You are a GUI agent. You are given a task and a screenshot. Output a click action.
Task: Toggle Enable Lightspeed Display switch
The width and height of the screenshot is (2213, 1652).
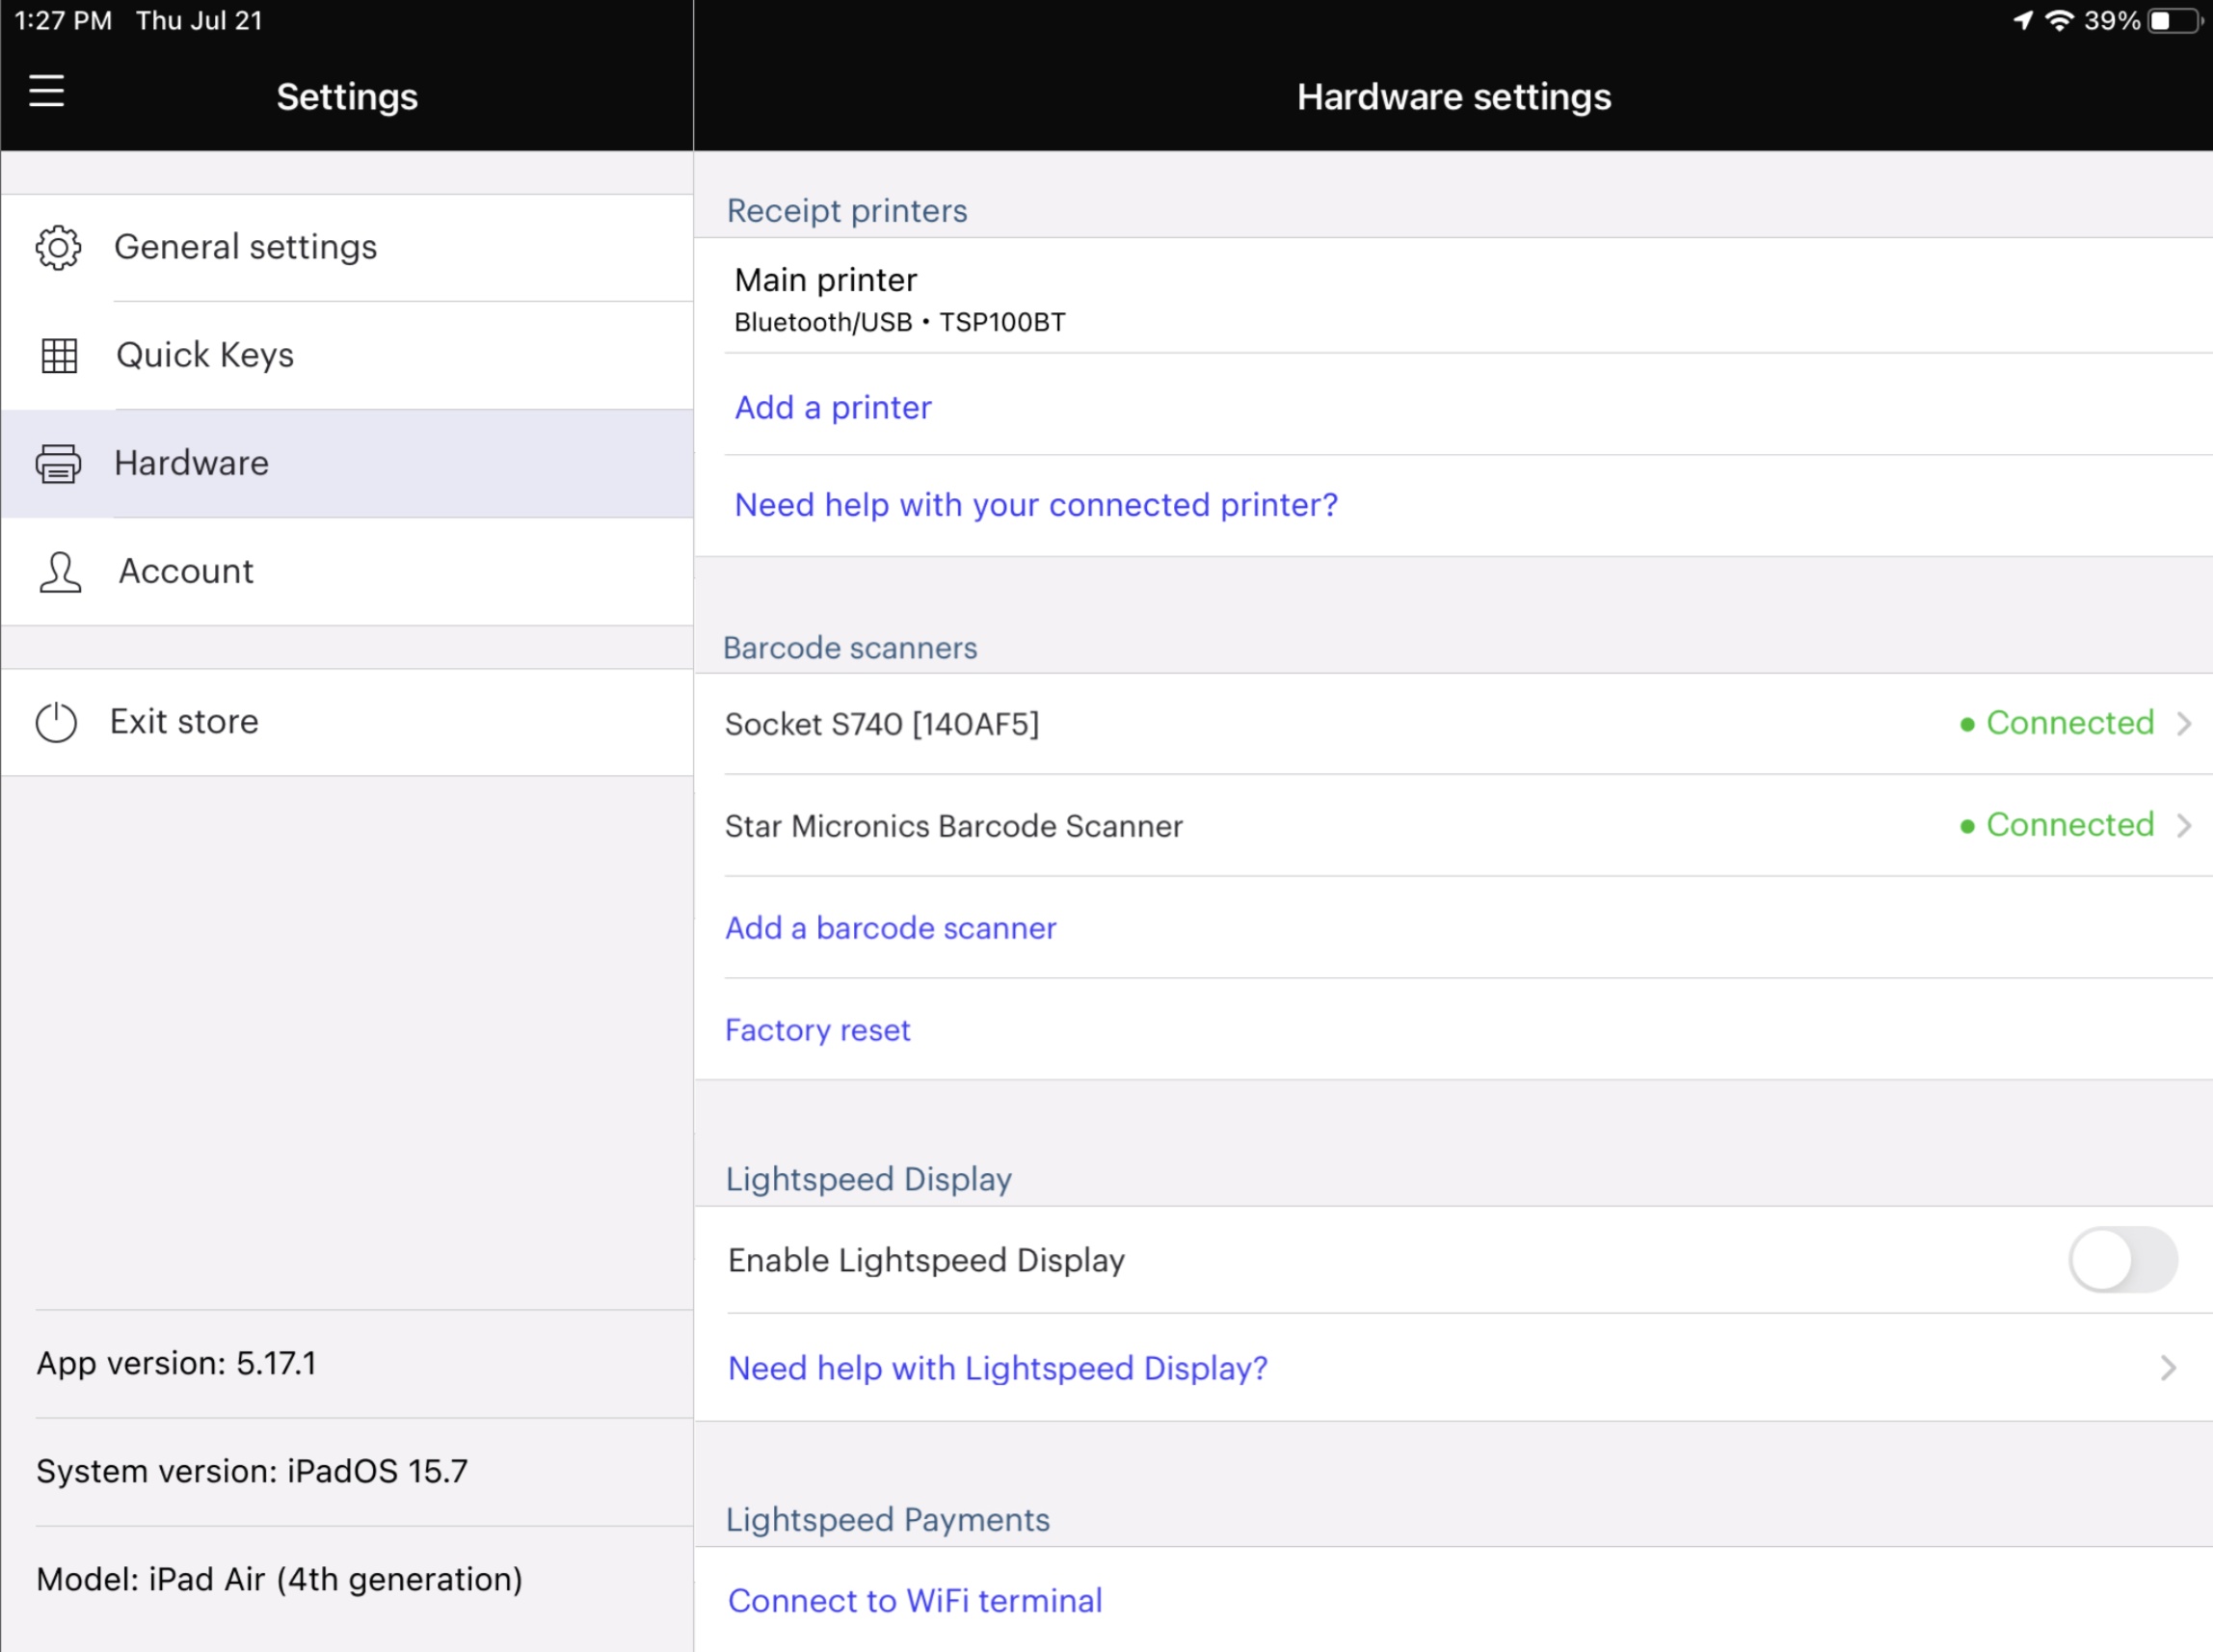[x=2122, y=1259]
